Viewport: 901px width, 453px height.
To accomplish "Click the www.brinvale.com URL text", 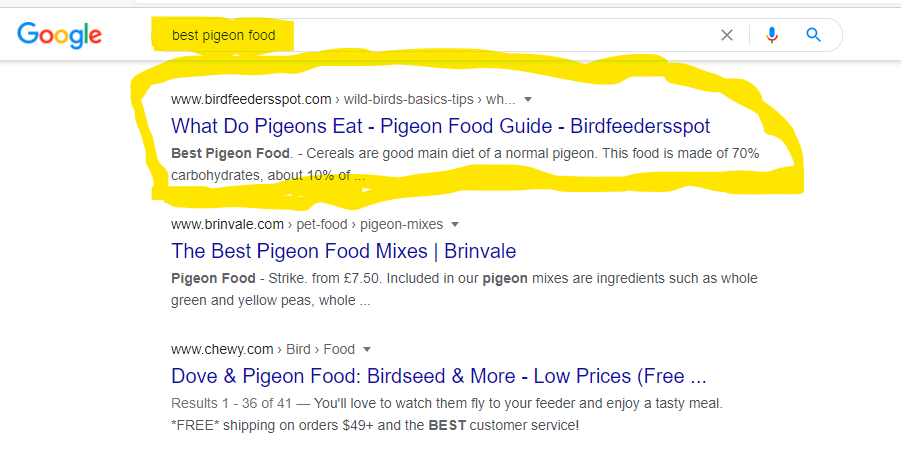I will [227, 224].
